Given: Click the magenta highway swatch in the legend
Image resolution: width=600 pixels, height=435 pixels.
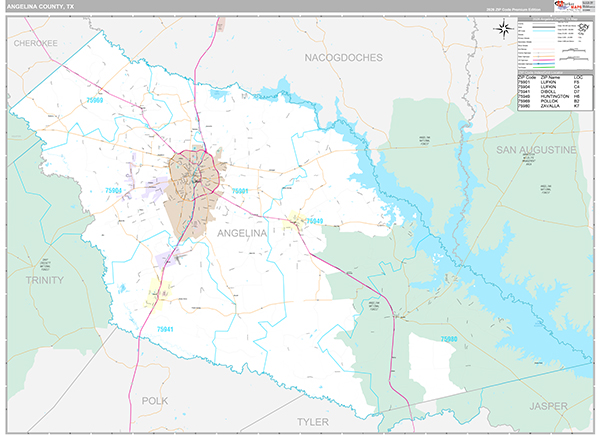Looking at the screenshot, I should pos(544,60).
